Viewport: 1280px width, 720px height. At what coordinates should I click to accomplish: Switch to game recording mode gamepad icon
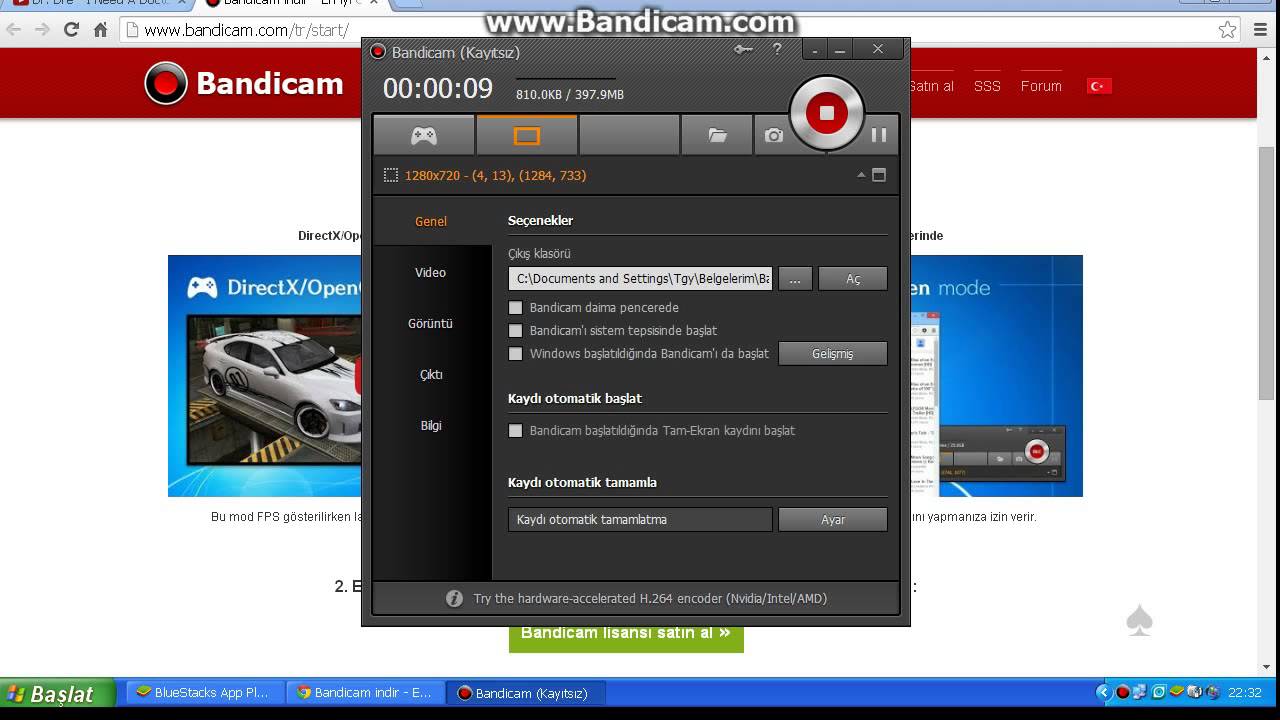click(424, 135)
